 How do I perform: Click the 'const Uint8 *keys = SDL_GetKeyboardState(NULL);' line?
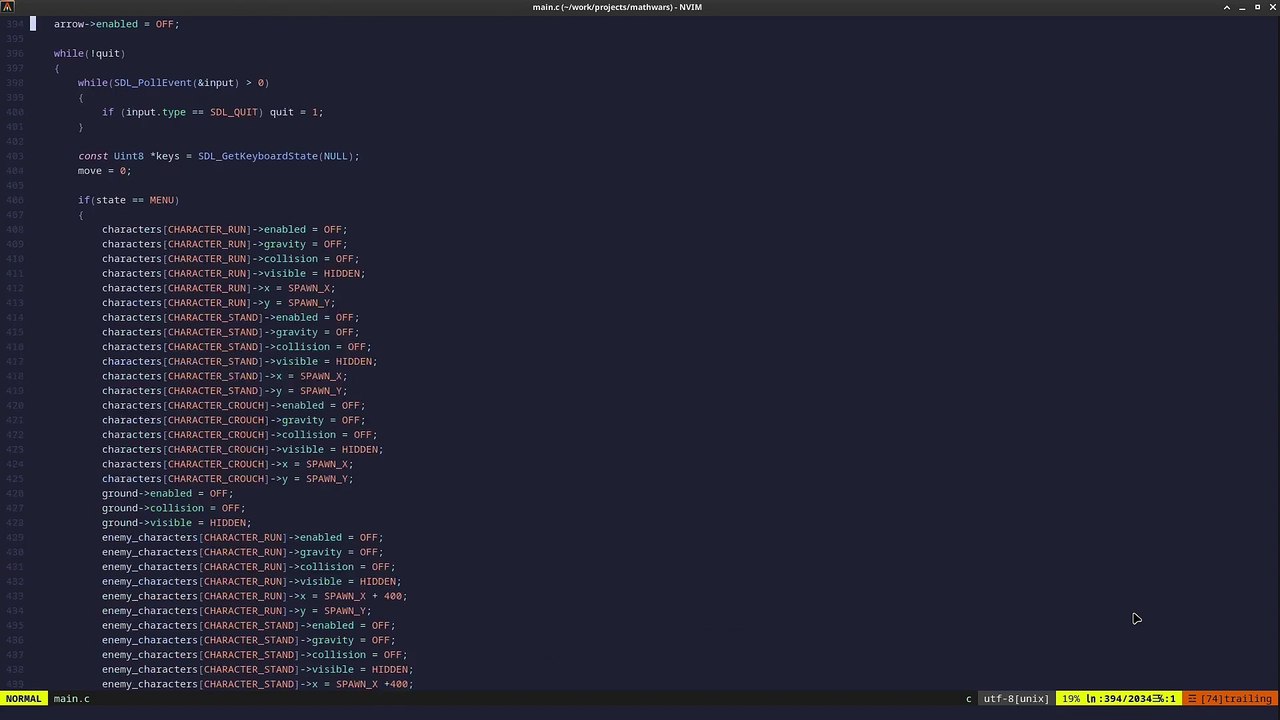(218, 156)
